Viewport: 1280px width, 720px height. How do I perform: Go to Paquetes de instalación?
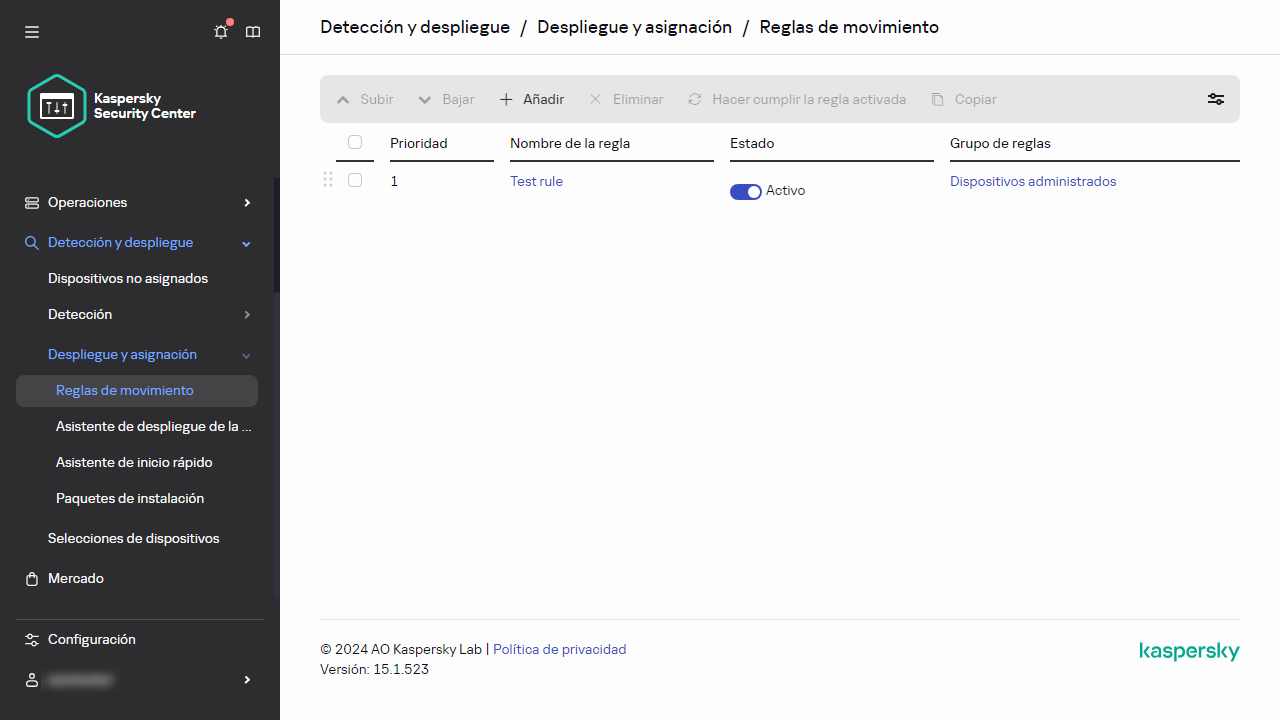(130, 499)
